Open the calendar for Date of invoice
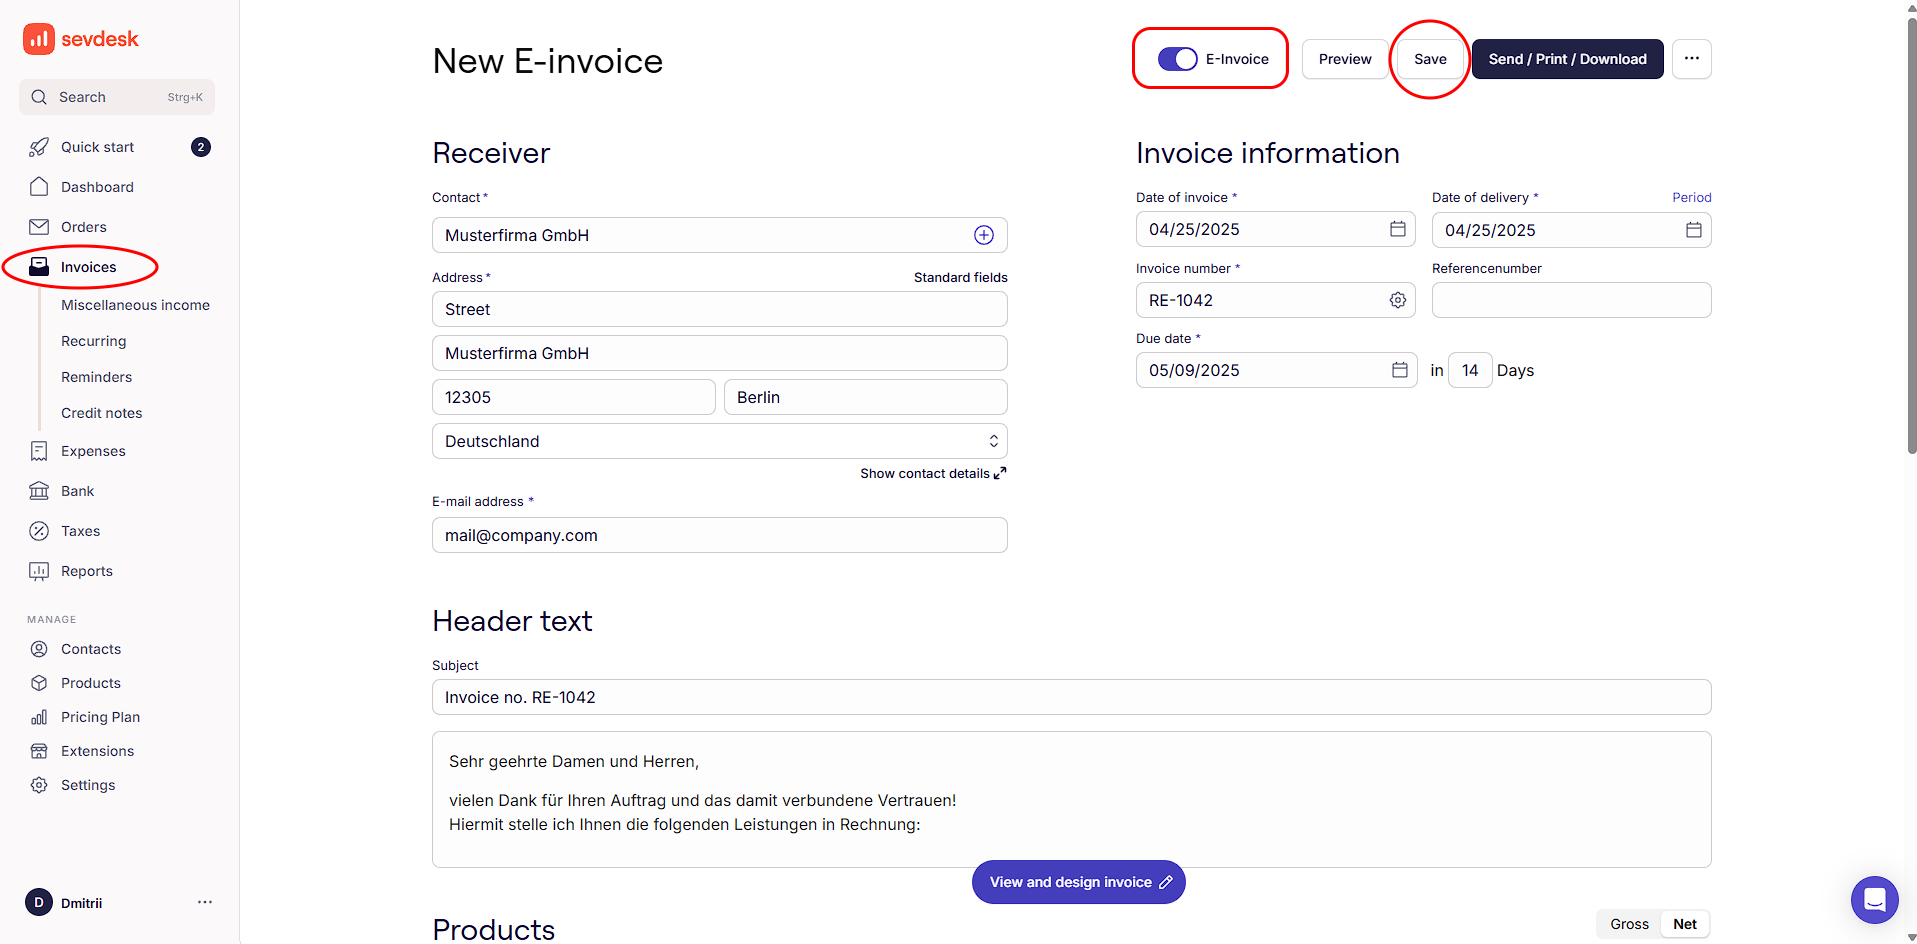Image resolution: width=1917 pixels, height=944 pixels. pyautogui.click(x=1396, y=229)
